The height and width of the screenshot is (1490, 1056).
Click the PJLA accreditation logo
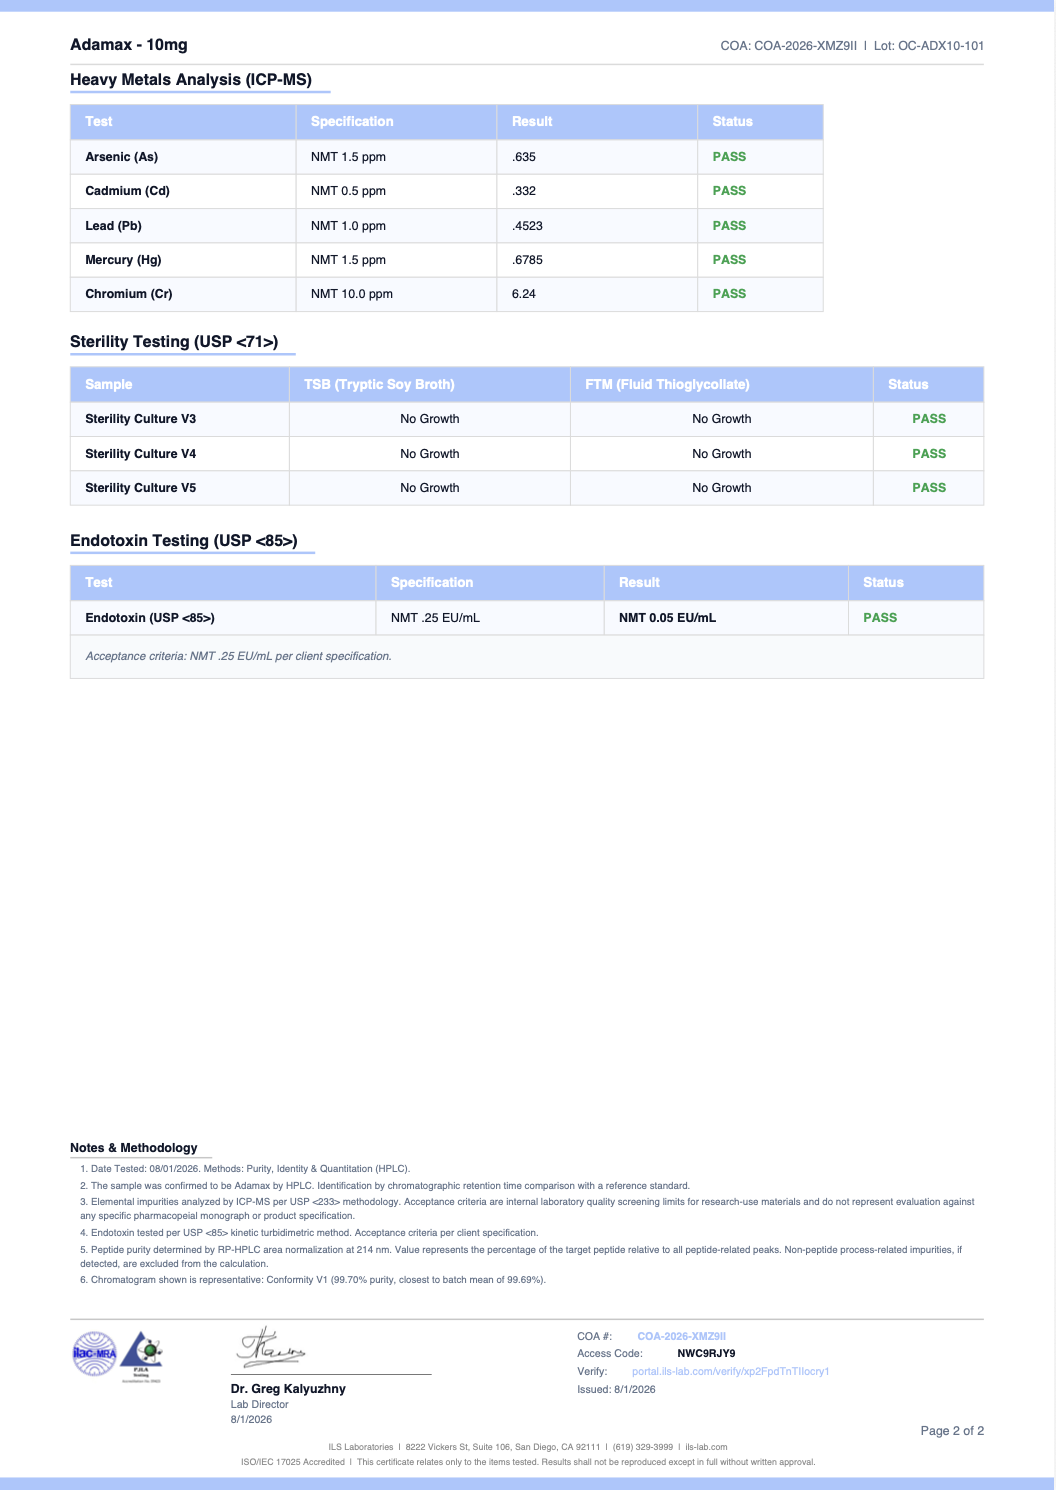[141, 1356]
